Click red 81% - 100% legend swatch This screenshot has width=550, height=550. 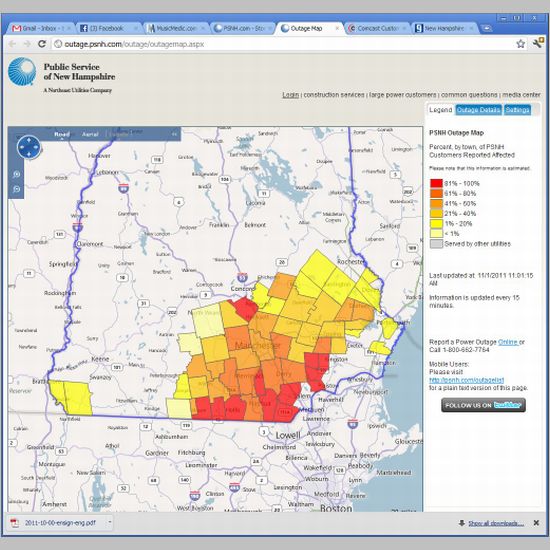(436, 183)
